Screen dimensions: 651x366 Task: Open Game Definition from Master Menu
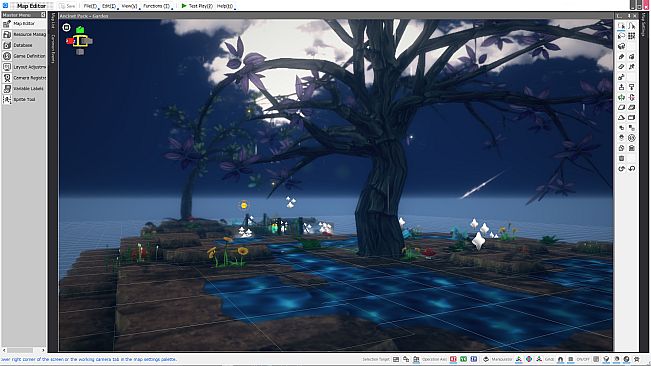[x=24, y=56]
